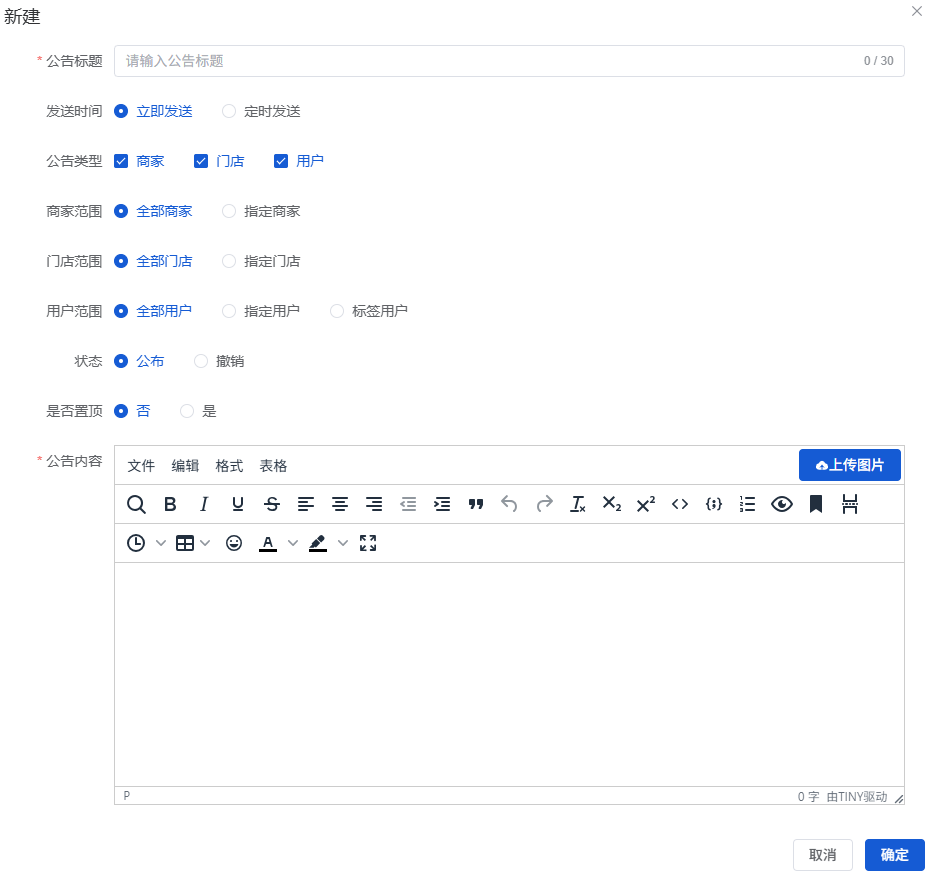Click the search and replace magnifier icon

click(136, 504)
